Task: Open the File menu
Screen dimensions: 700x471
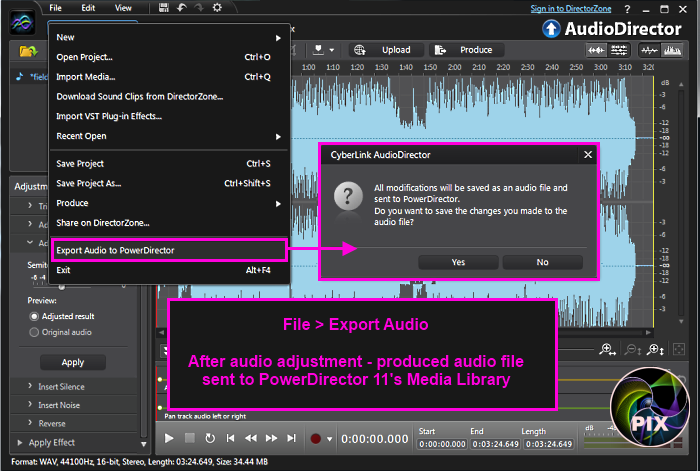Action: (55, 8)
